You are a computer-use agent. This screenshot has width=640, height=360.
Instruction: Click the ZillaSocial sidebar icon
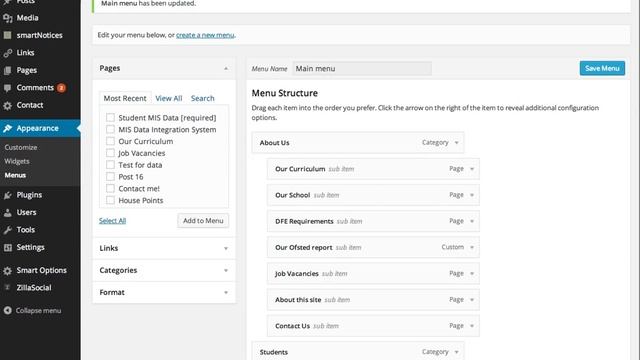7,288
